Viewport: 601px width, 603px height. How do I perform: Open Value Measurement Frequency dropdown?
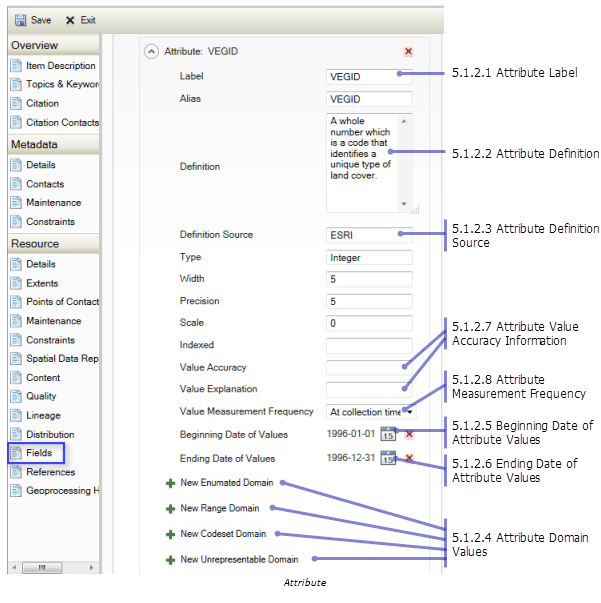point(408,411)
